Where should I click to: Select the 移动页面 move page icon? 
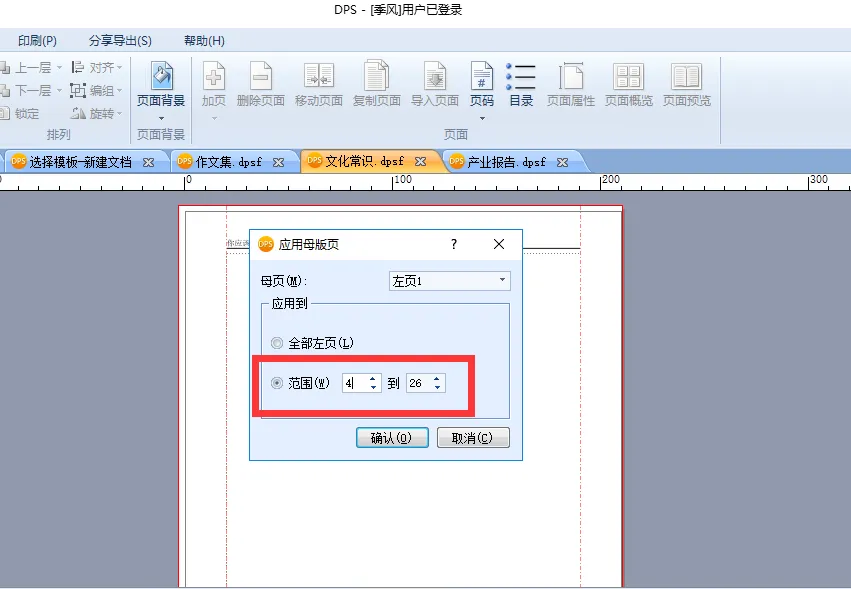click(319, 84)
